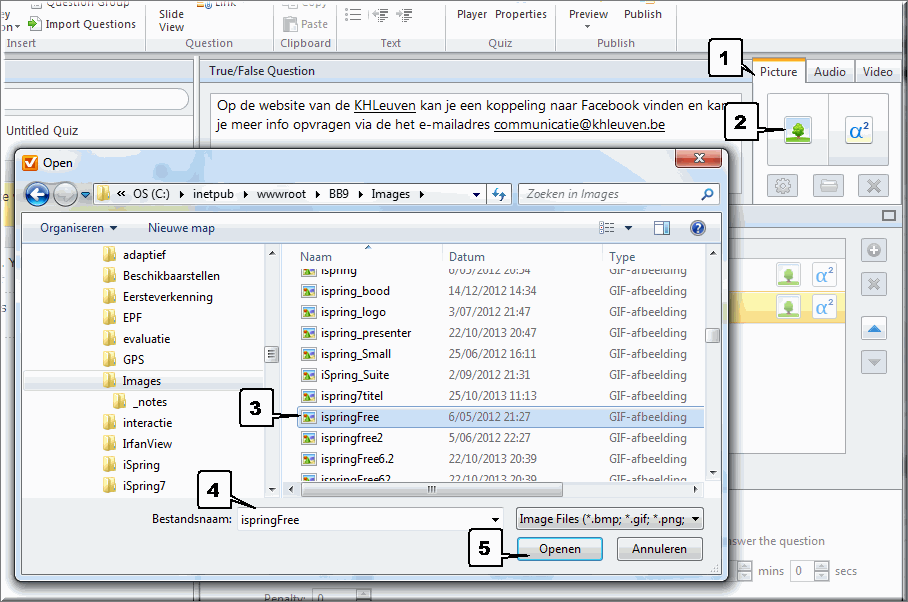Image resolution: width=908 pixels, height=602 pixels.
Task: Open the Image Files type filter dropdown
Action: [x=695, y=519]
